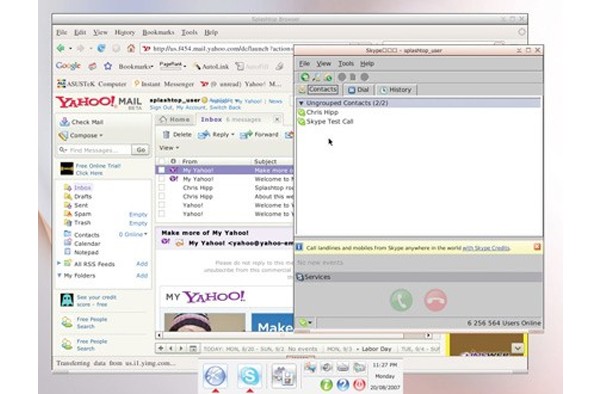This screenshot has height=394, width=600.
Task: Click inside the Find Messages search field
Action: (95, 150)
